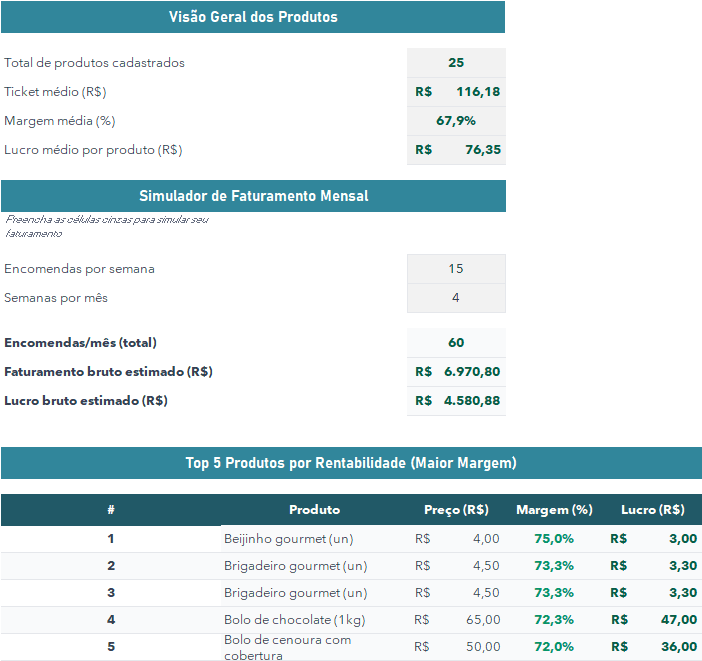Screen dimensions: 702x661
Task: Select the 'Visão Geral dos Produtos' header
Action: pos(253,17)
